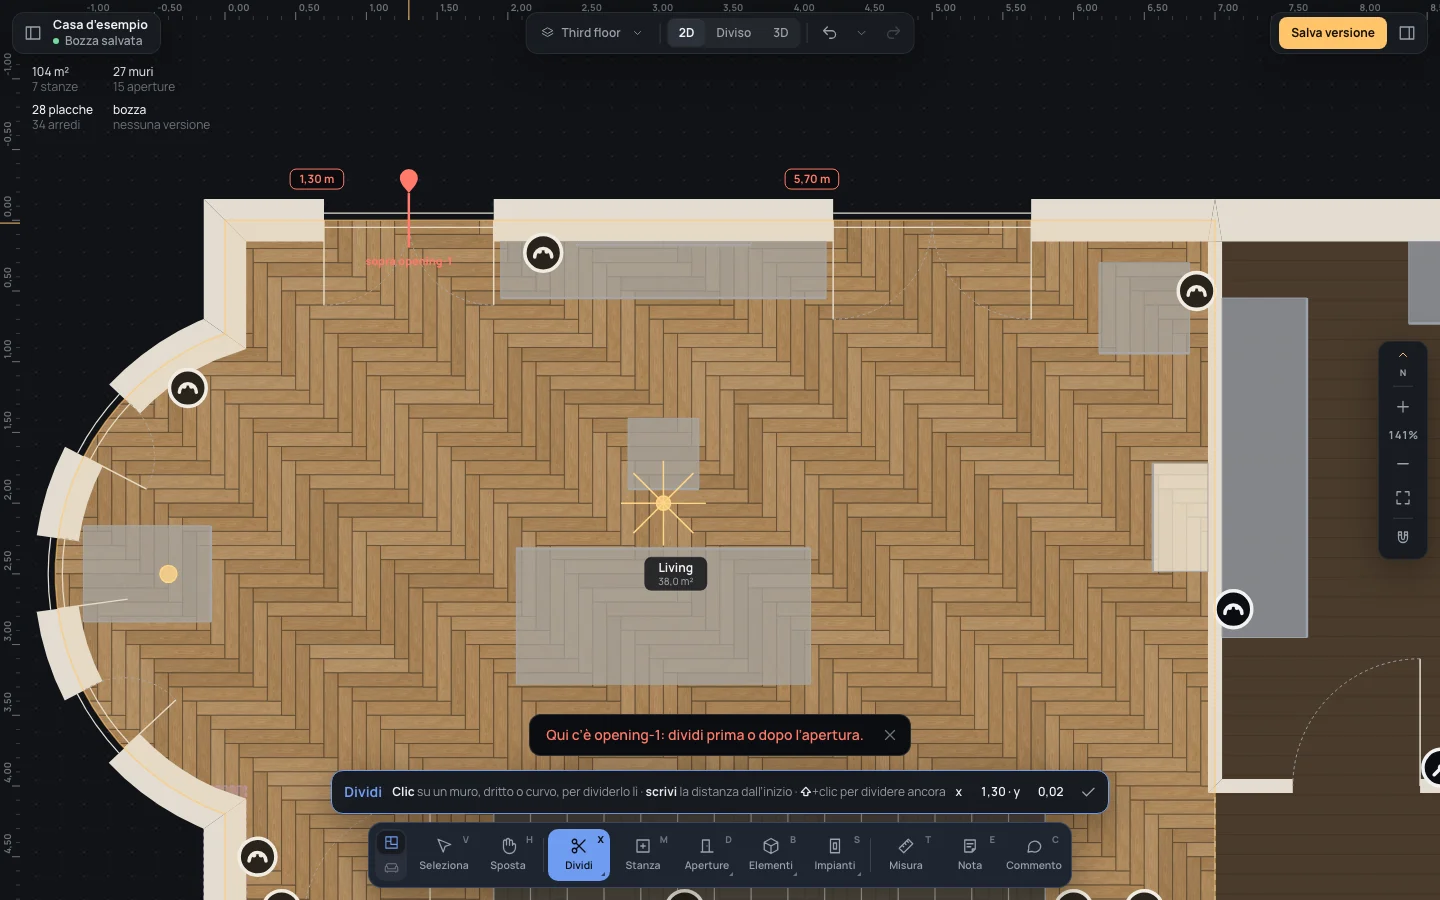
Task: Dismiss the opening-1 warning message
Action: pyautogui.click(x=890, y=735)
